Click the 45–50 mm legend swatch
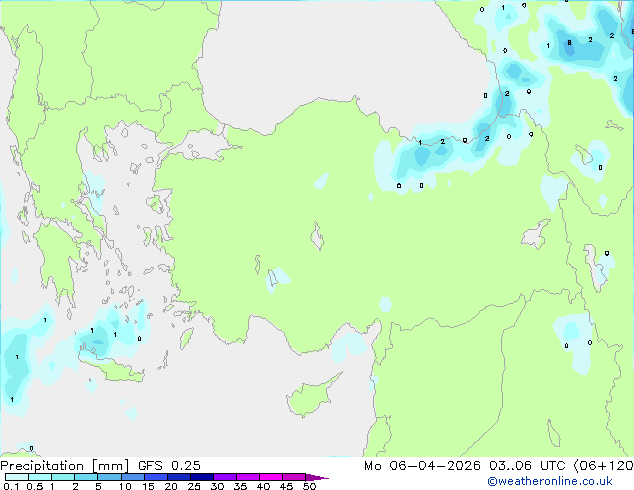This screenshot has height=490, width=634. (x=294, y=477)
